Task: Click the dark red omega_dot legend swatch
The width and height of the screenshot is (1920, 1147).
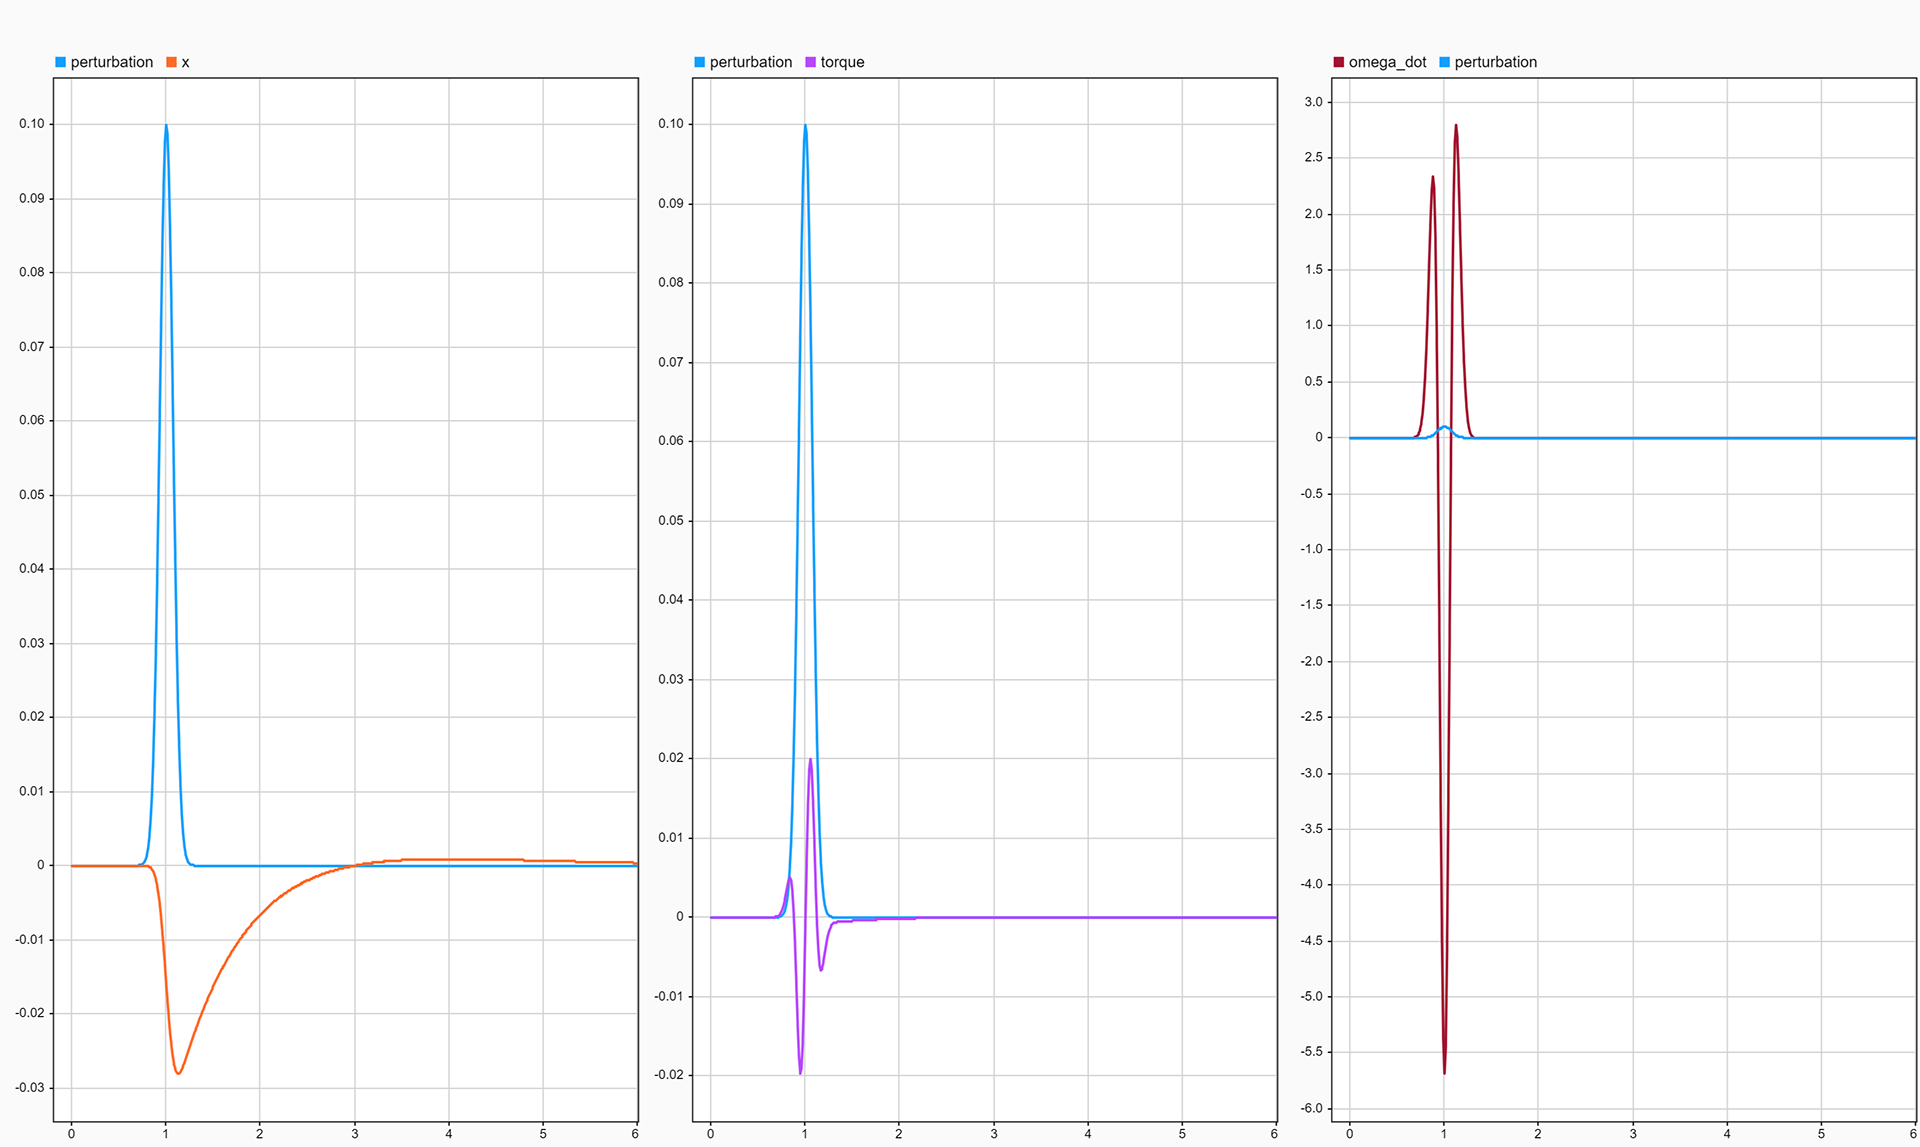Action: click(1338, 62)
